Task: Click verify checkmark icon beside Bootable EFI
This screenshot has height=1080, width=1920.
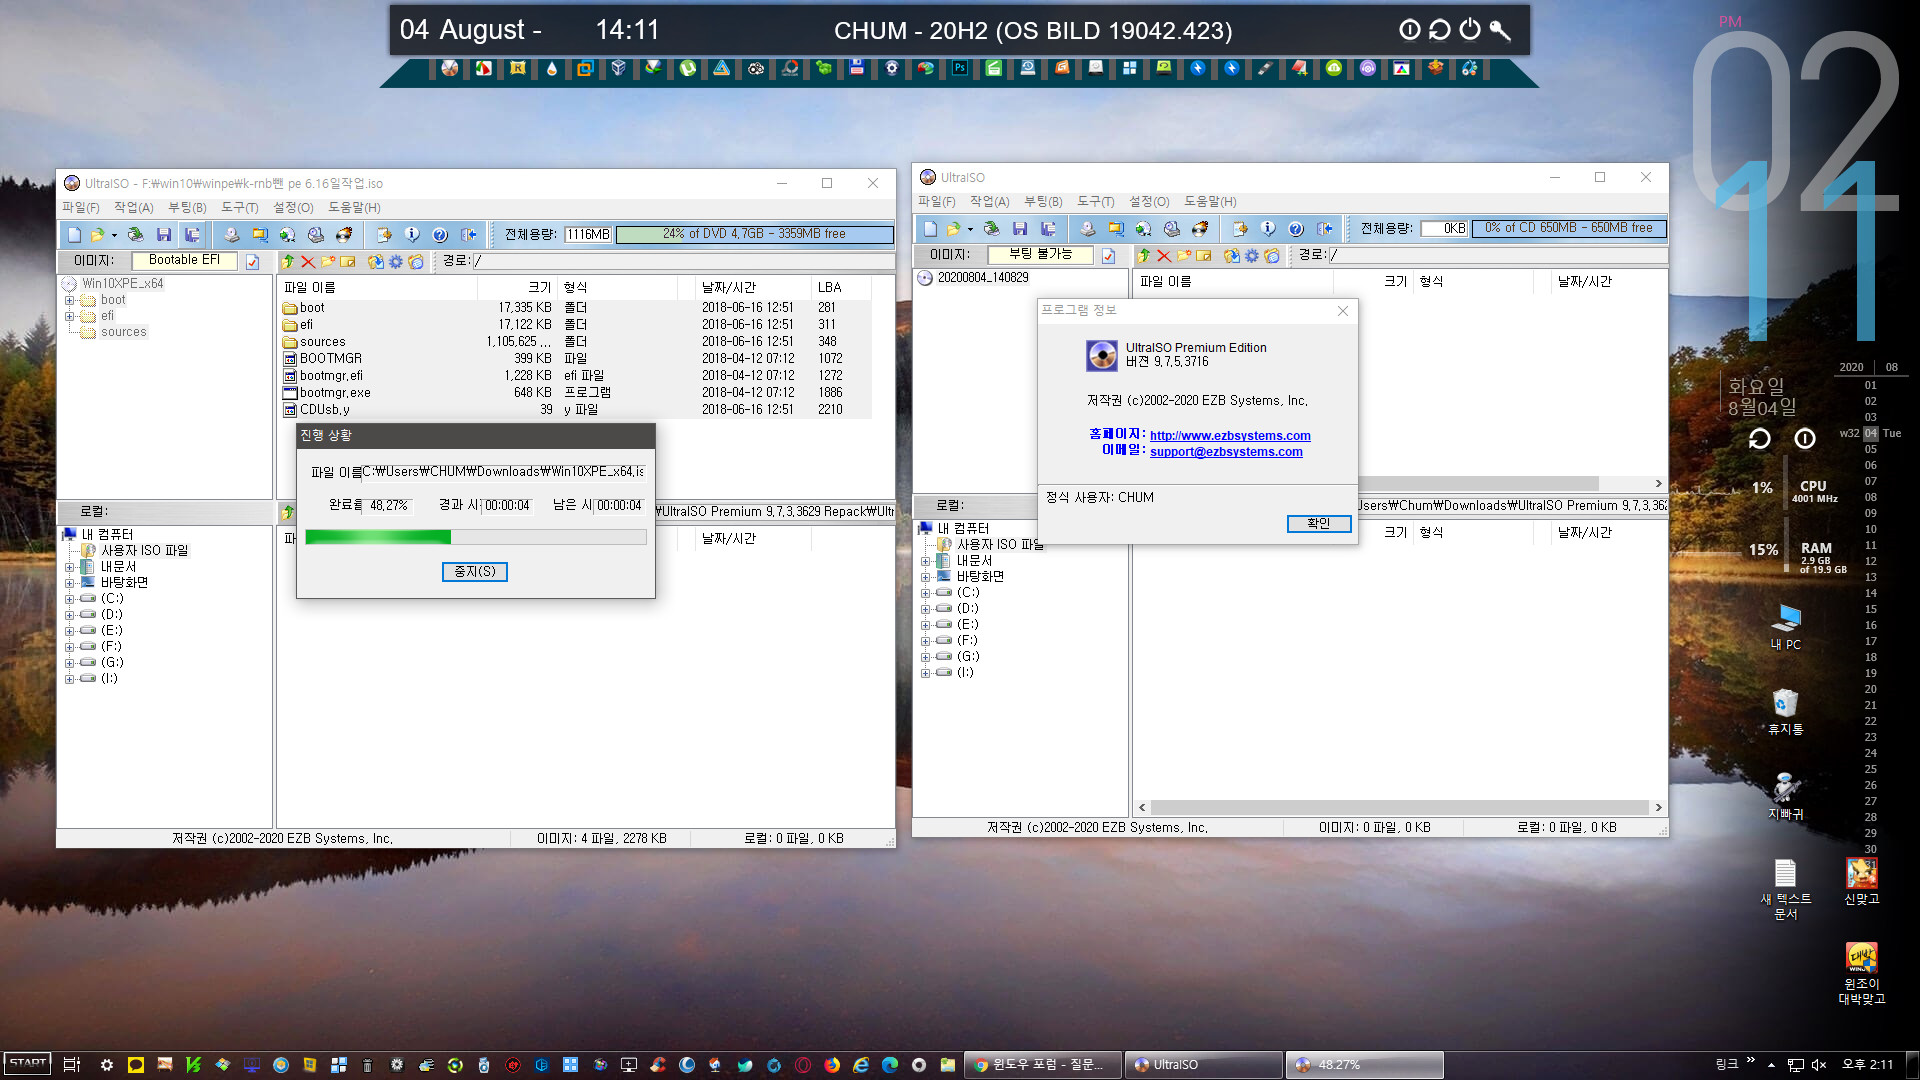Action: coord(253,262)
